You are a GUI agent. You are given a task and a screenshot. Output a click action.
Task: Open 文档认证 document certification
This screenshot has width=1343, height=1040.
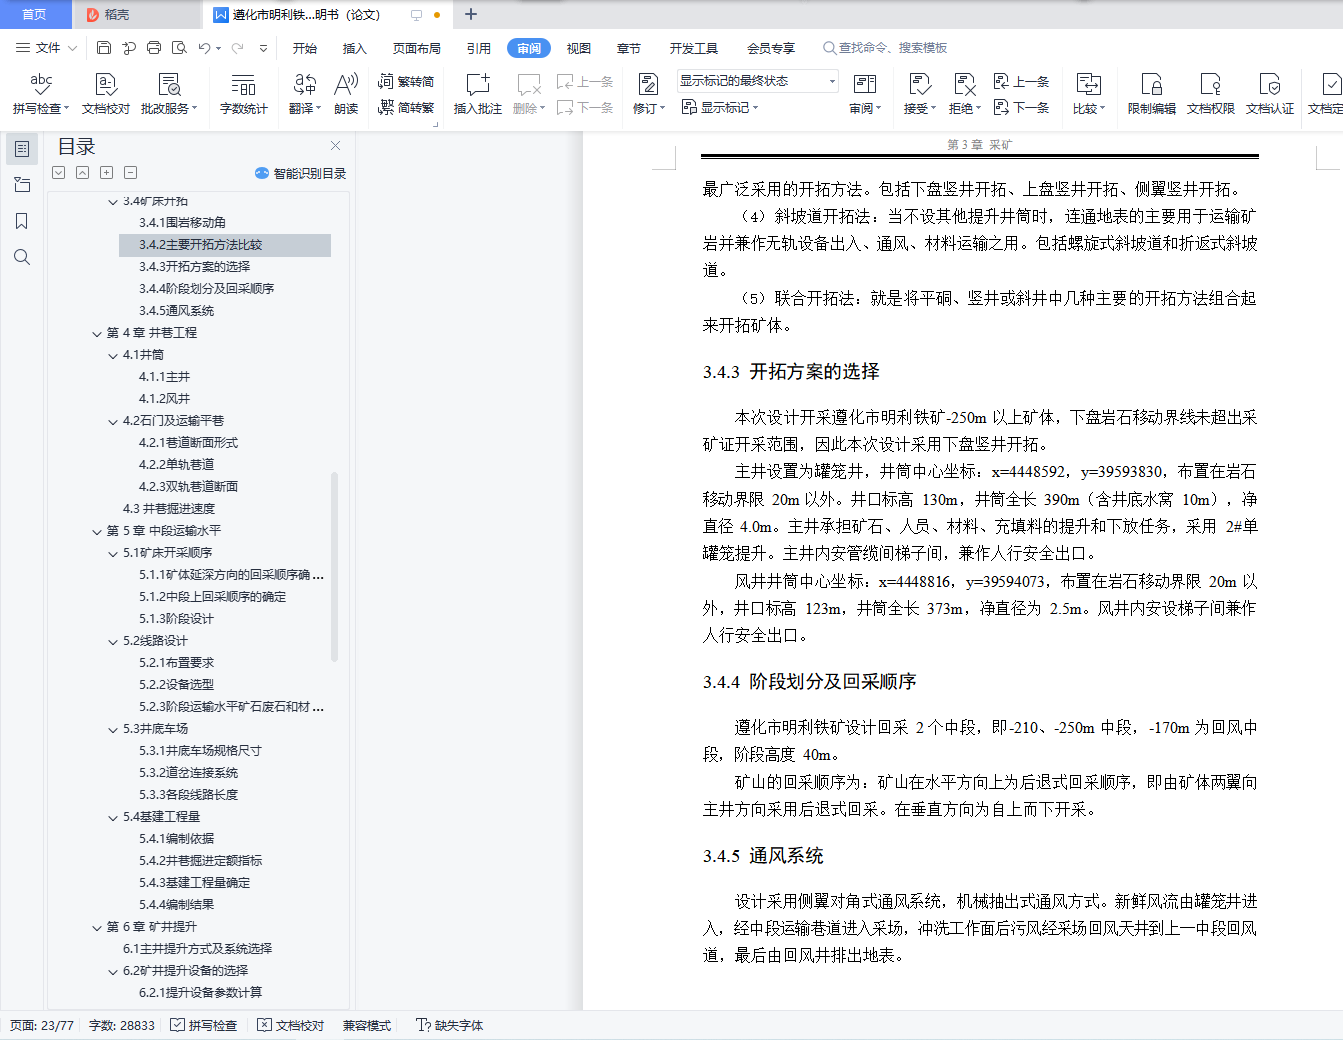point(1270,94)
